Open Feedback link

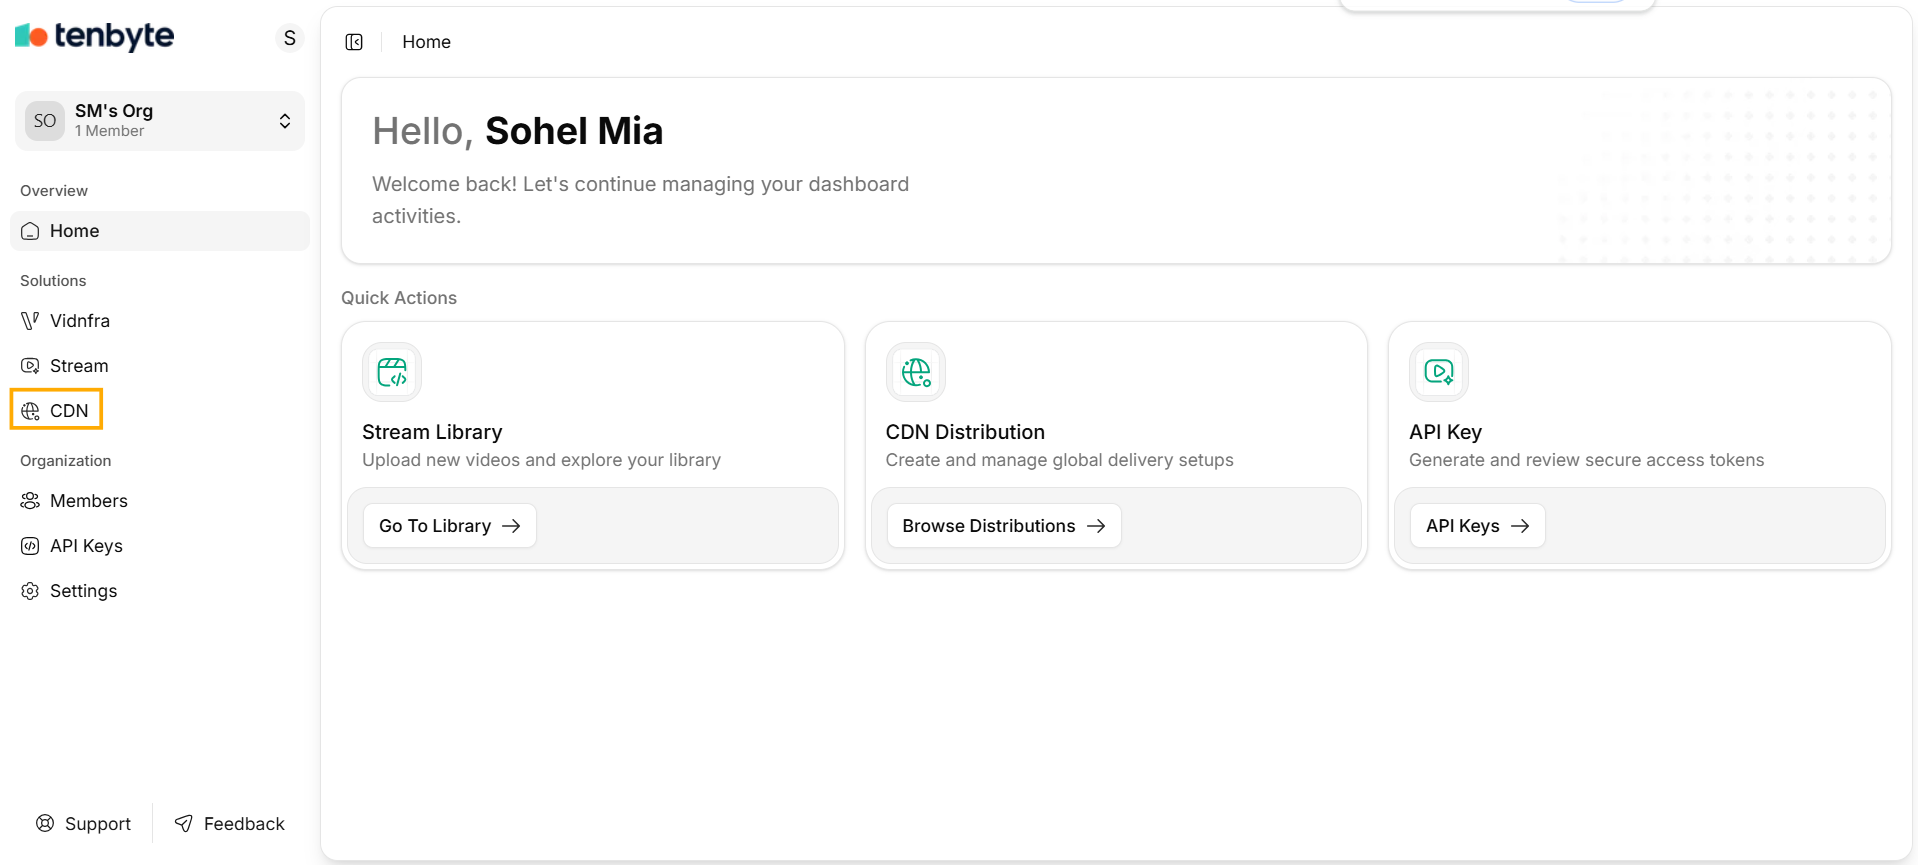(x=230, y=823)
